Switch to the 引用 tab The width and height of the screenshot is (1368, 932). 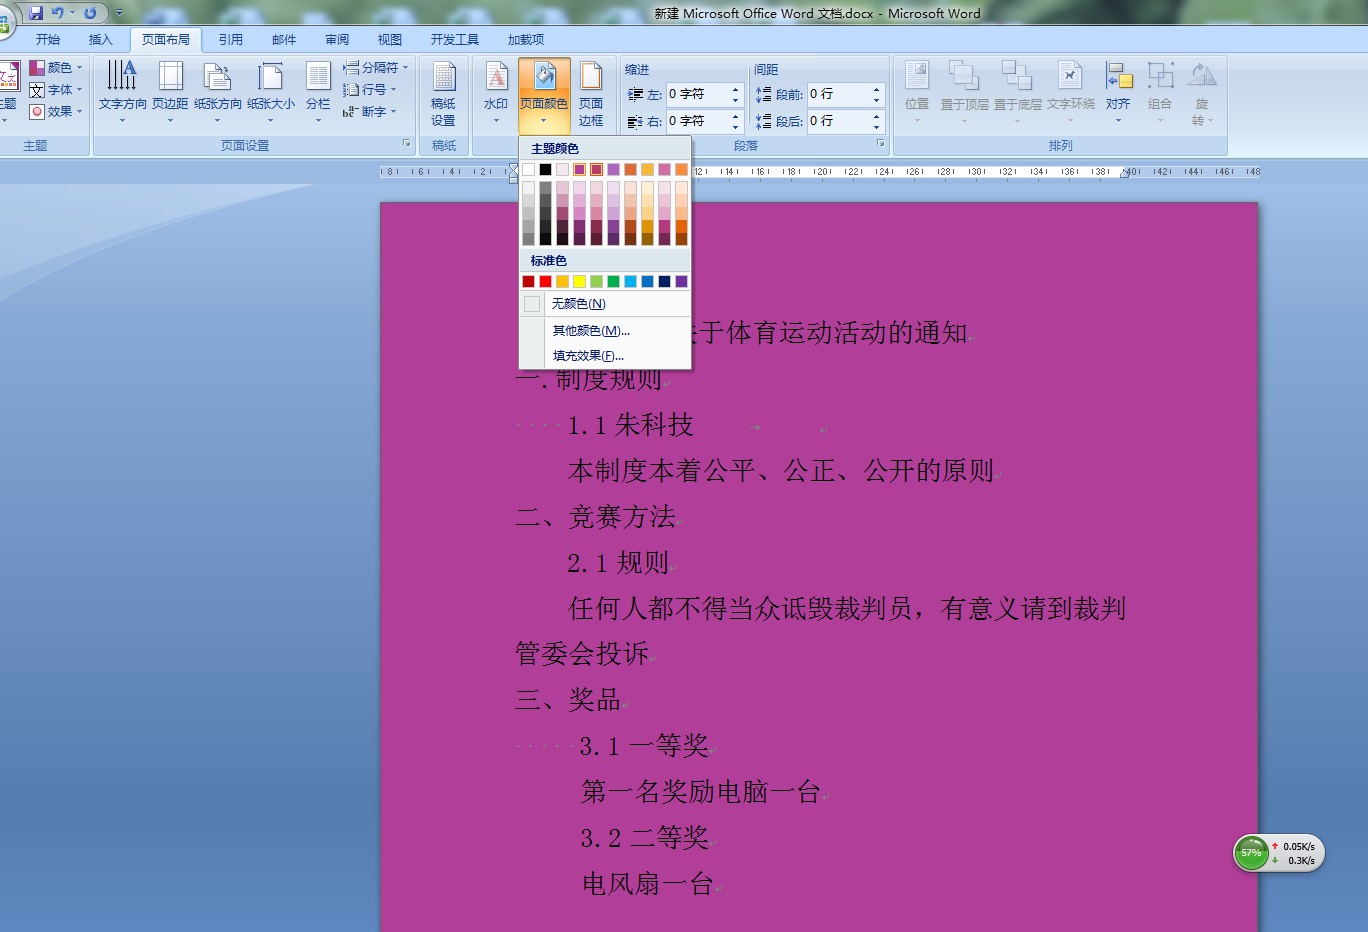tap(231, 40)
